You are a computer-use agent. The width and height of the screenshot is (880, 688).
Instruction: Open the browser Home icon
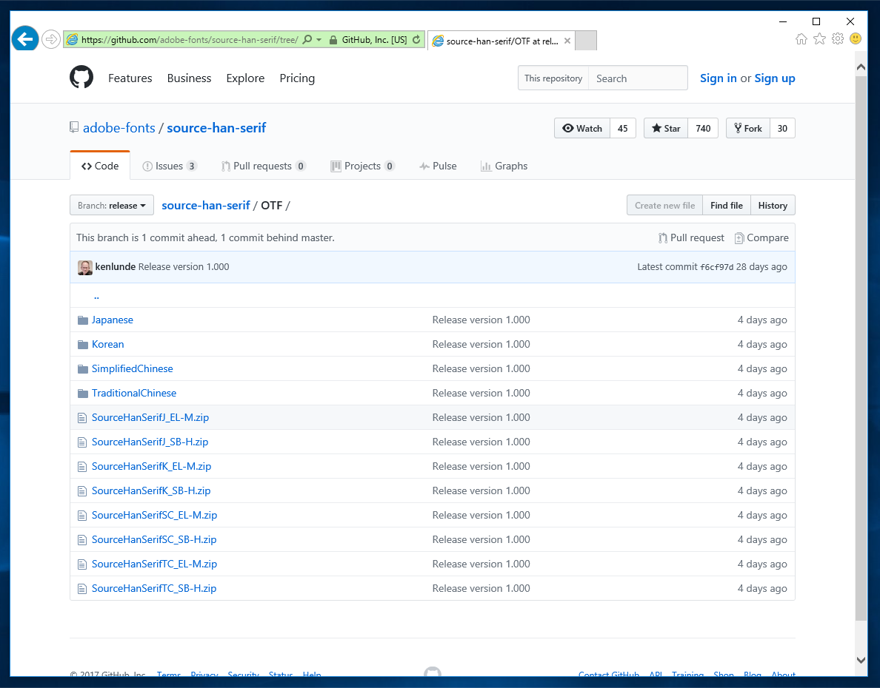click(x=801, y=39)
